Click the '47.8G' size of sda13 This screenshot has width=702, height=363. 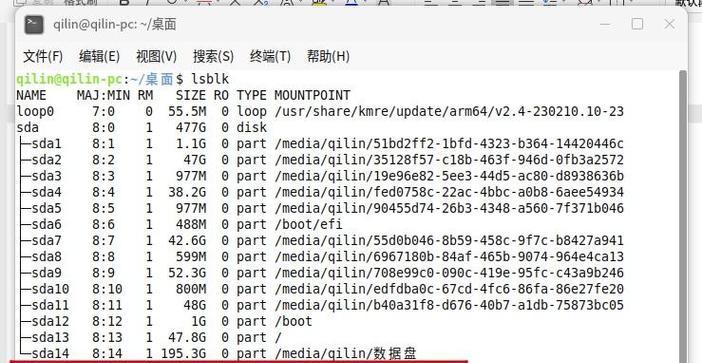(187, 337)
